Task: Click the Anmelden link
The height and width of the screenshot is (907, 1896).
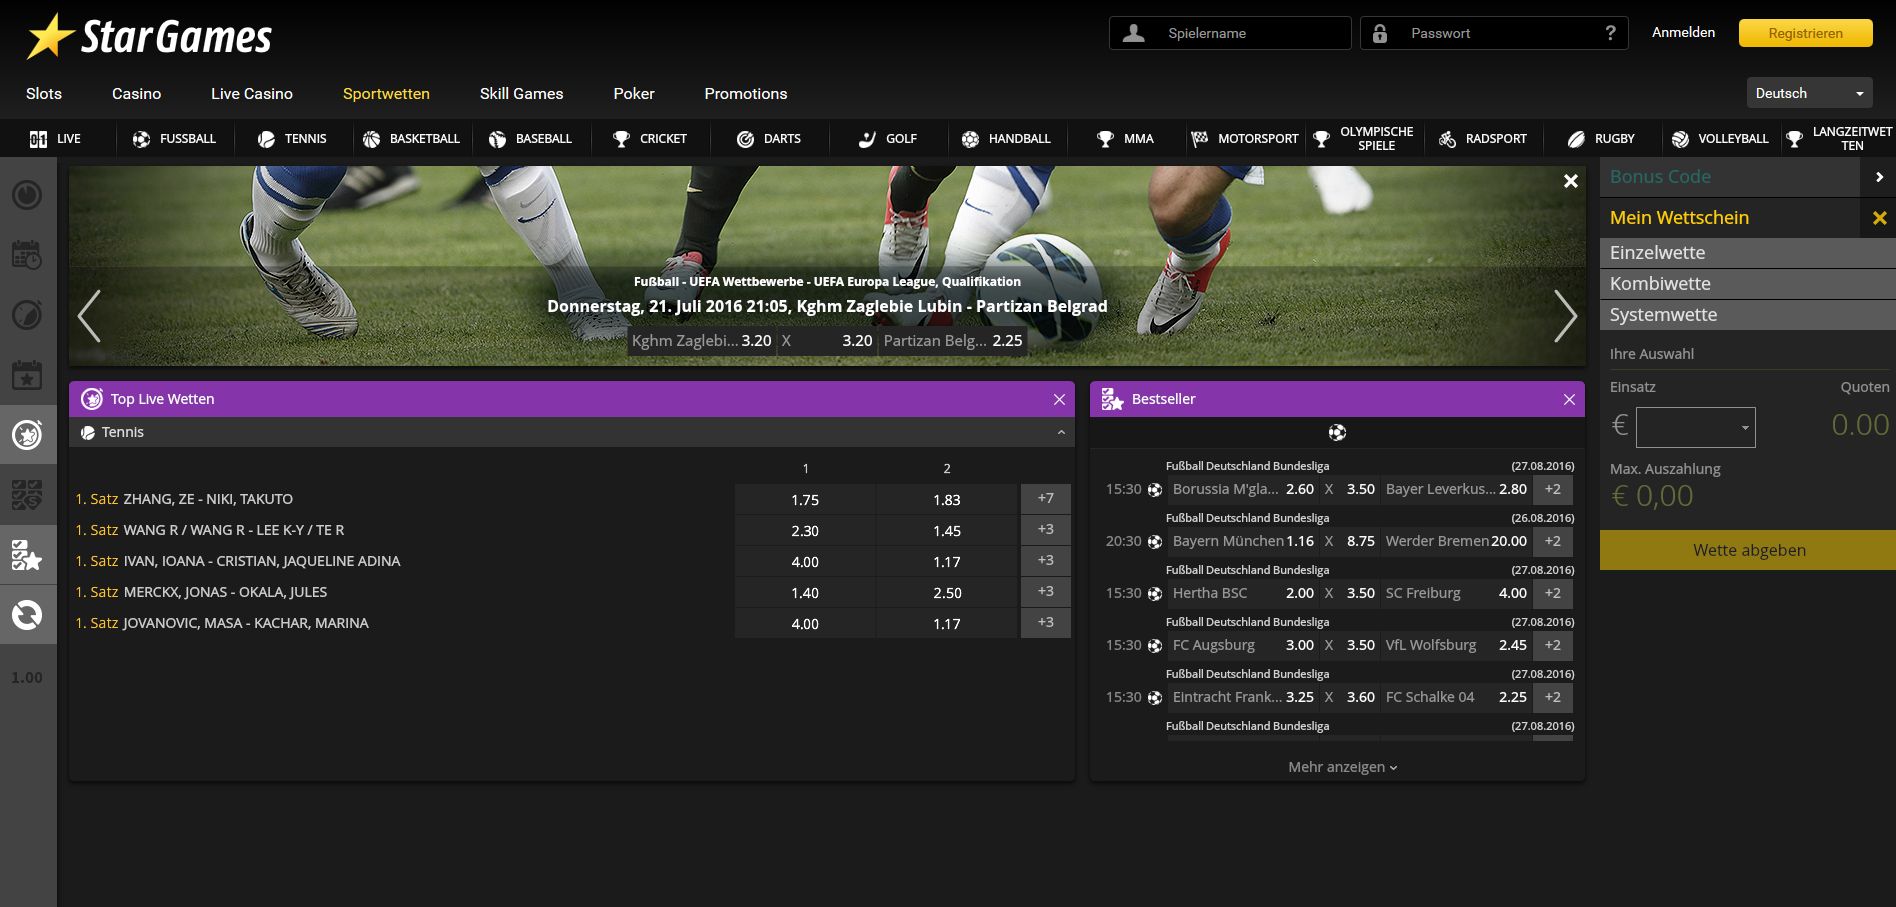Action: 1683,32
